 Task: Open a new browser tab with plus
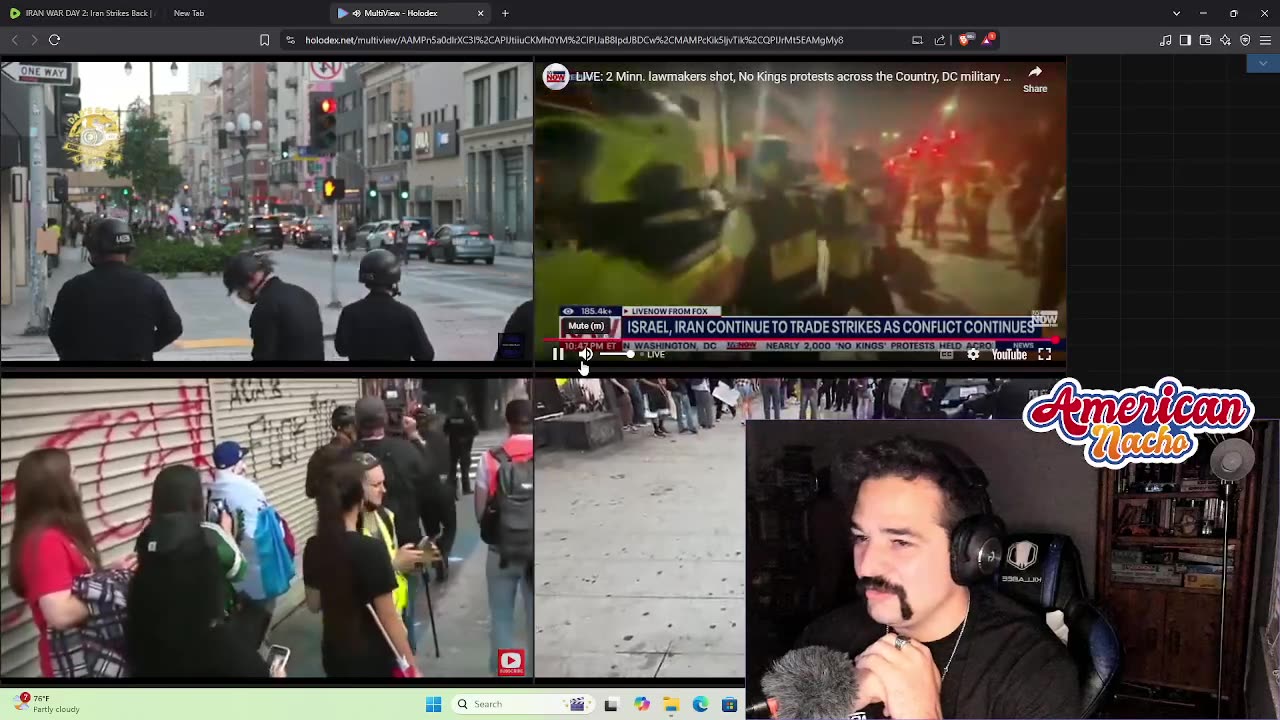505,13
